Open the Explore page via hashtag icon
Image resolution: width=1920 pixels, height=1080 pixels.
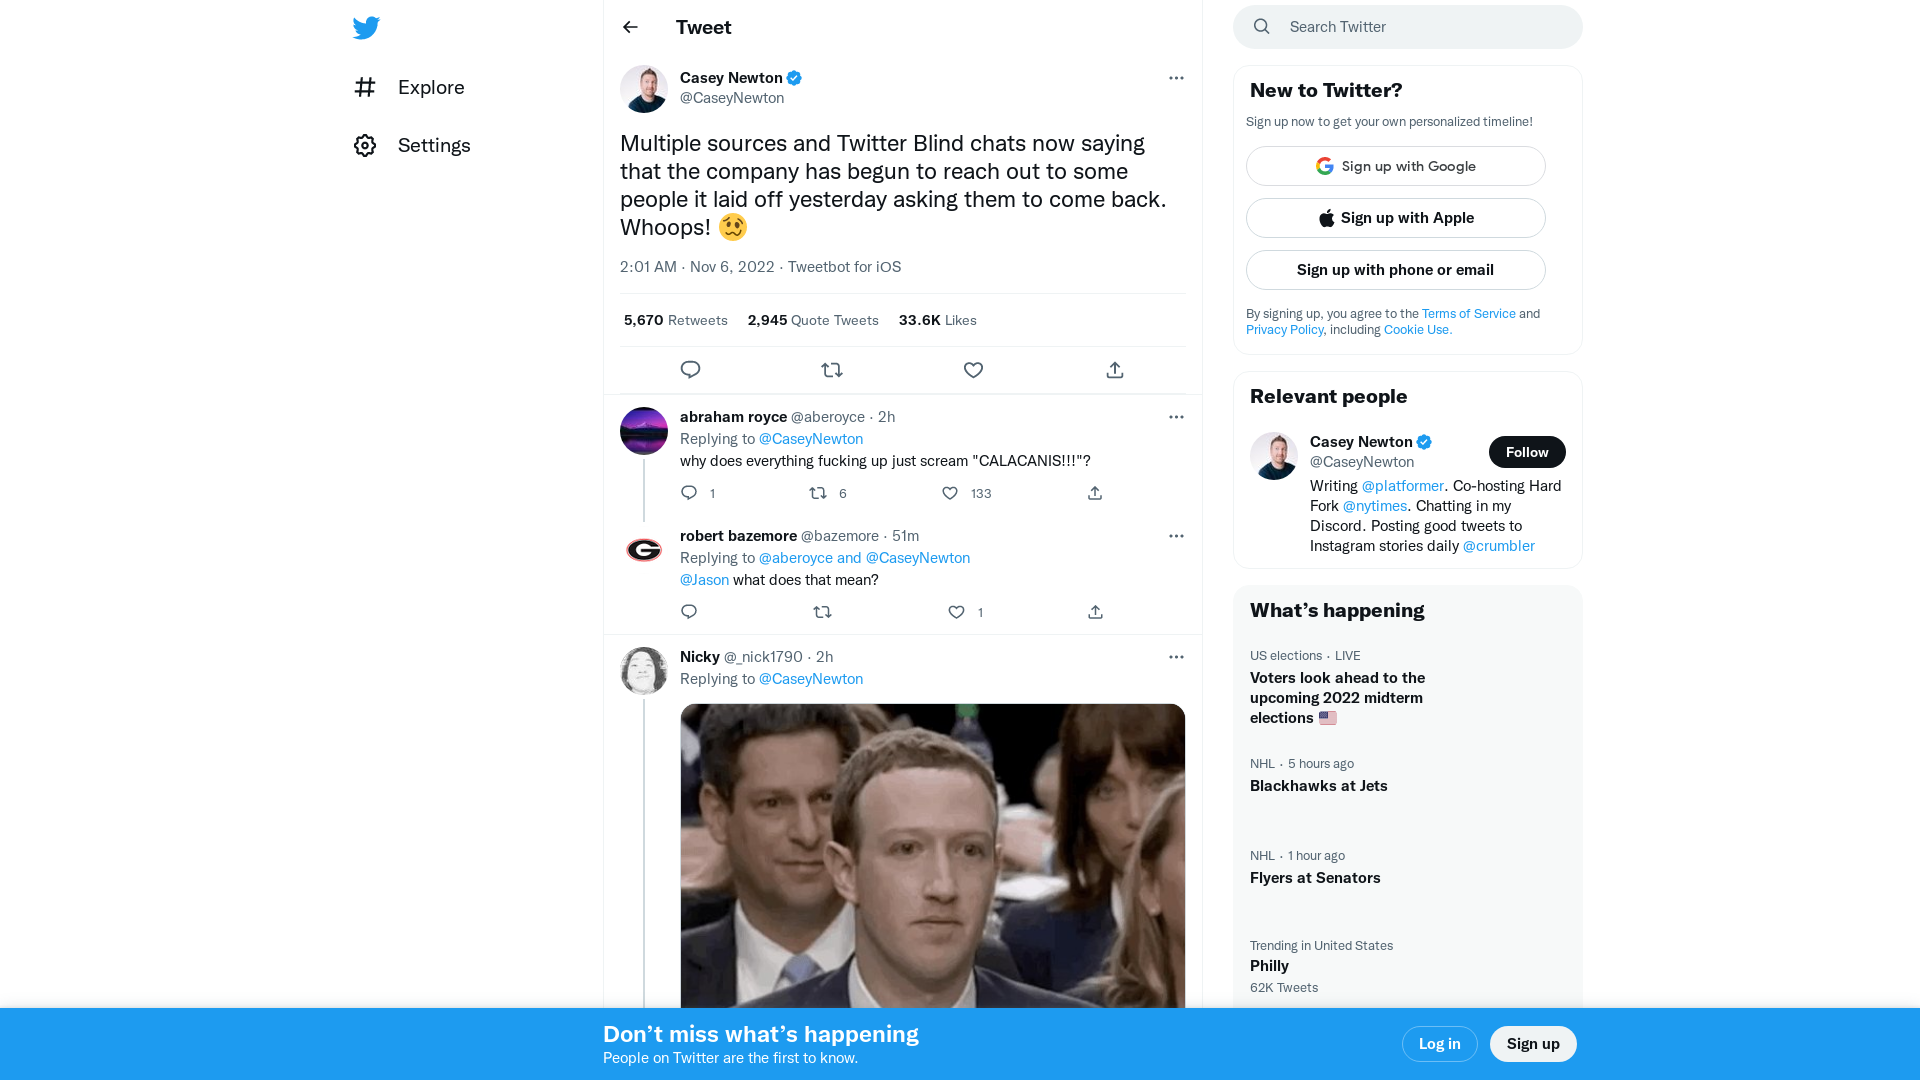click(365, 88)
